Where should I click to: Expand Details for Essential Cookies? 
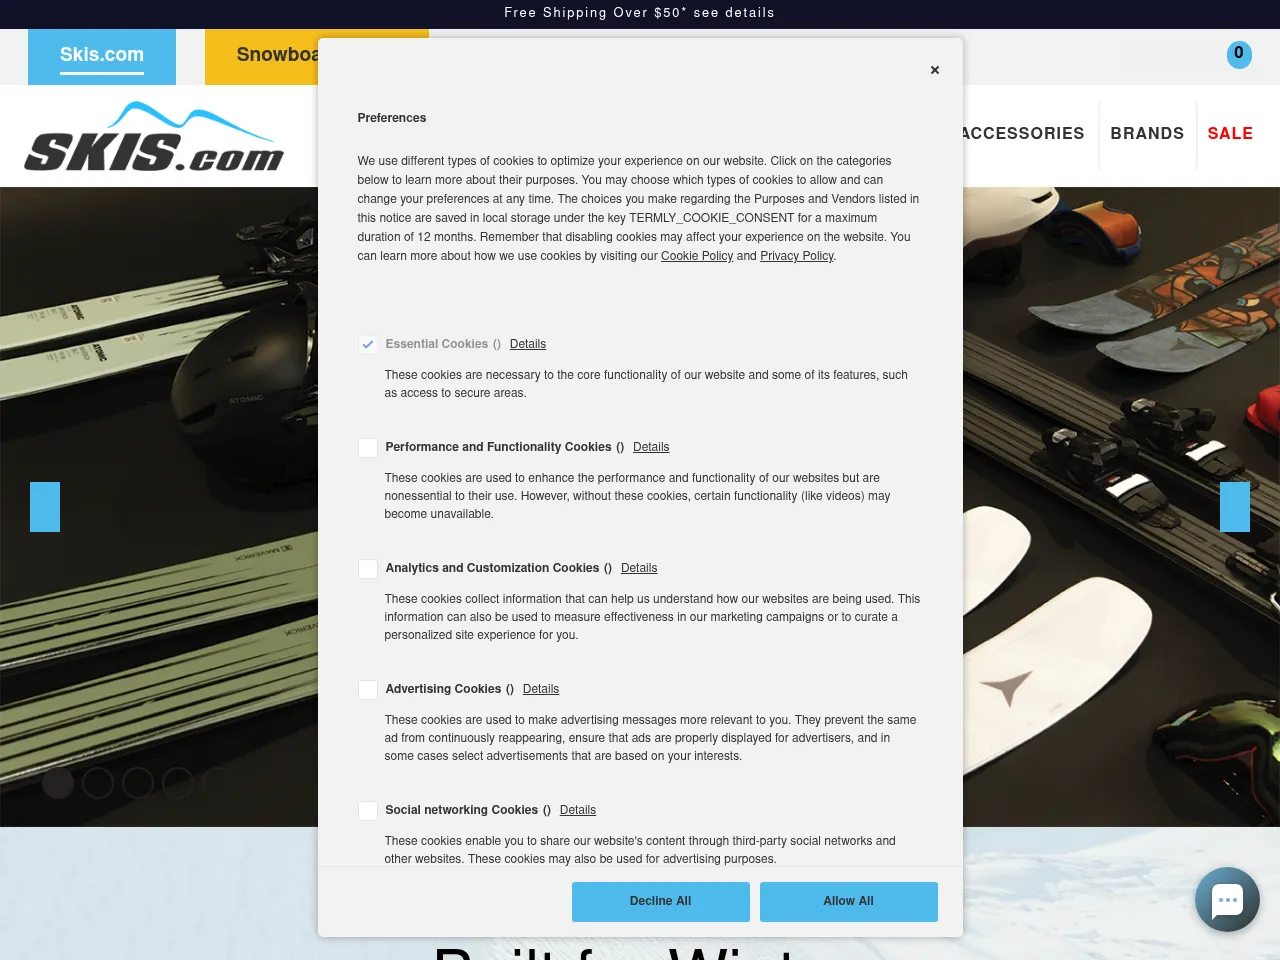pos(528,344)
